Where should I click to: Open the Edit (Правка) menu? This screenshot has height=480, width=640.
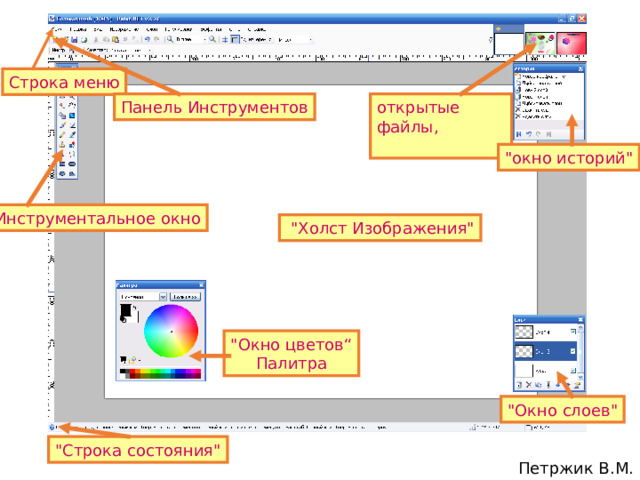click(x=78, y=29)
